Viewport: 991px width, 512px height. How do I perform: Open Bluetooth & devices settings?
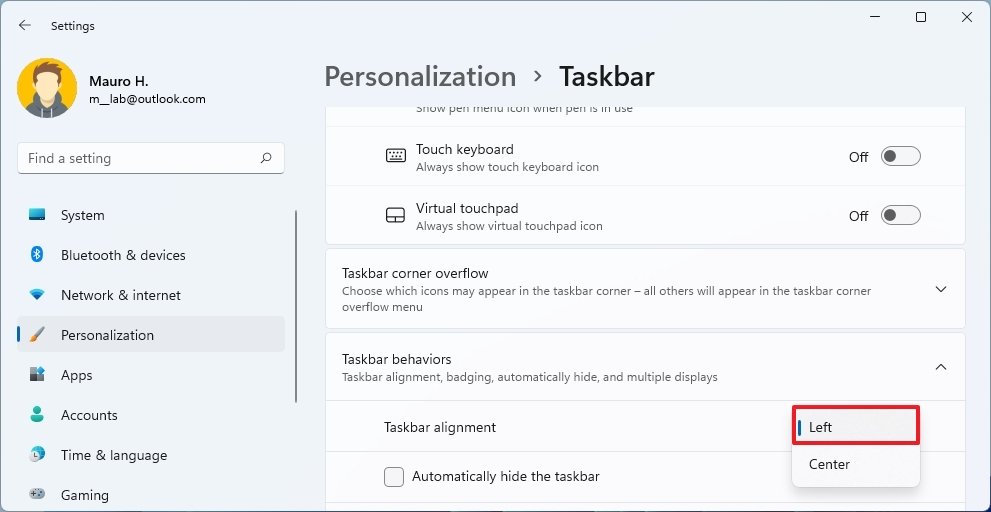tap(151, 255)
